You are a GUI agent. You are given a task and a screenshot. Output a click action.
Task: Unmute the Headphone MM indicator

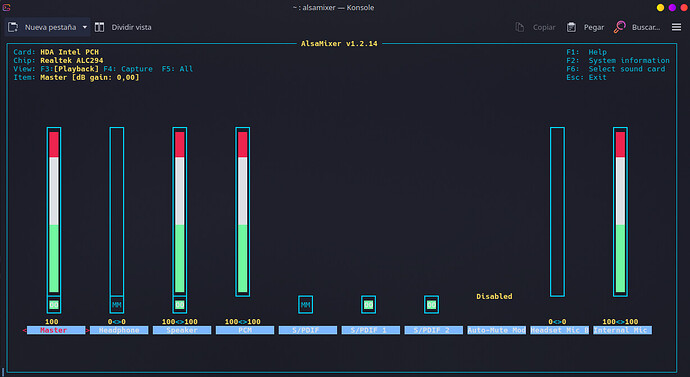(117, 304)
